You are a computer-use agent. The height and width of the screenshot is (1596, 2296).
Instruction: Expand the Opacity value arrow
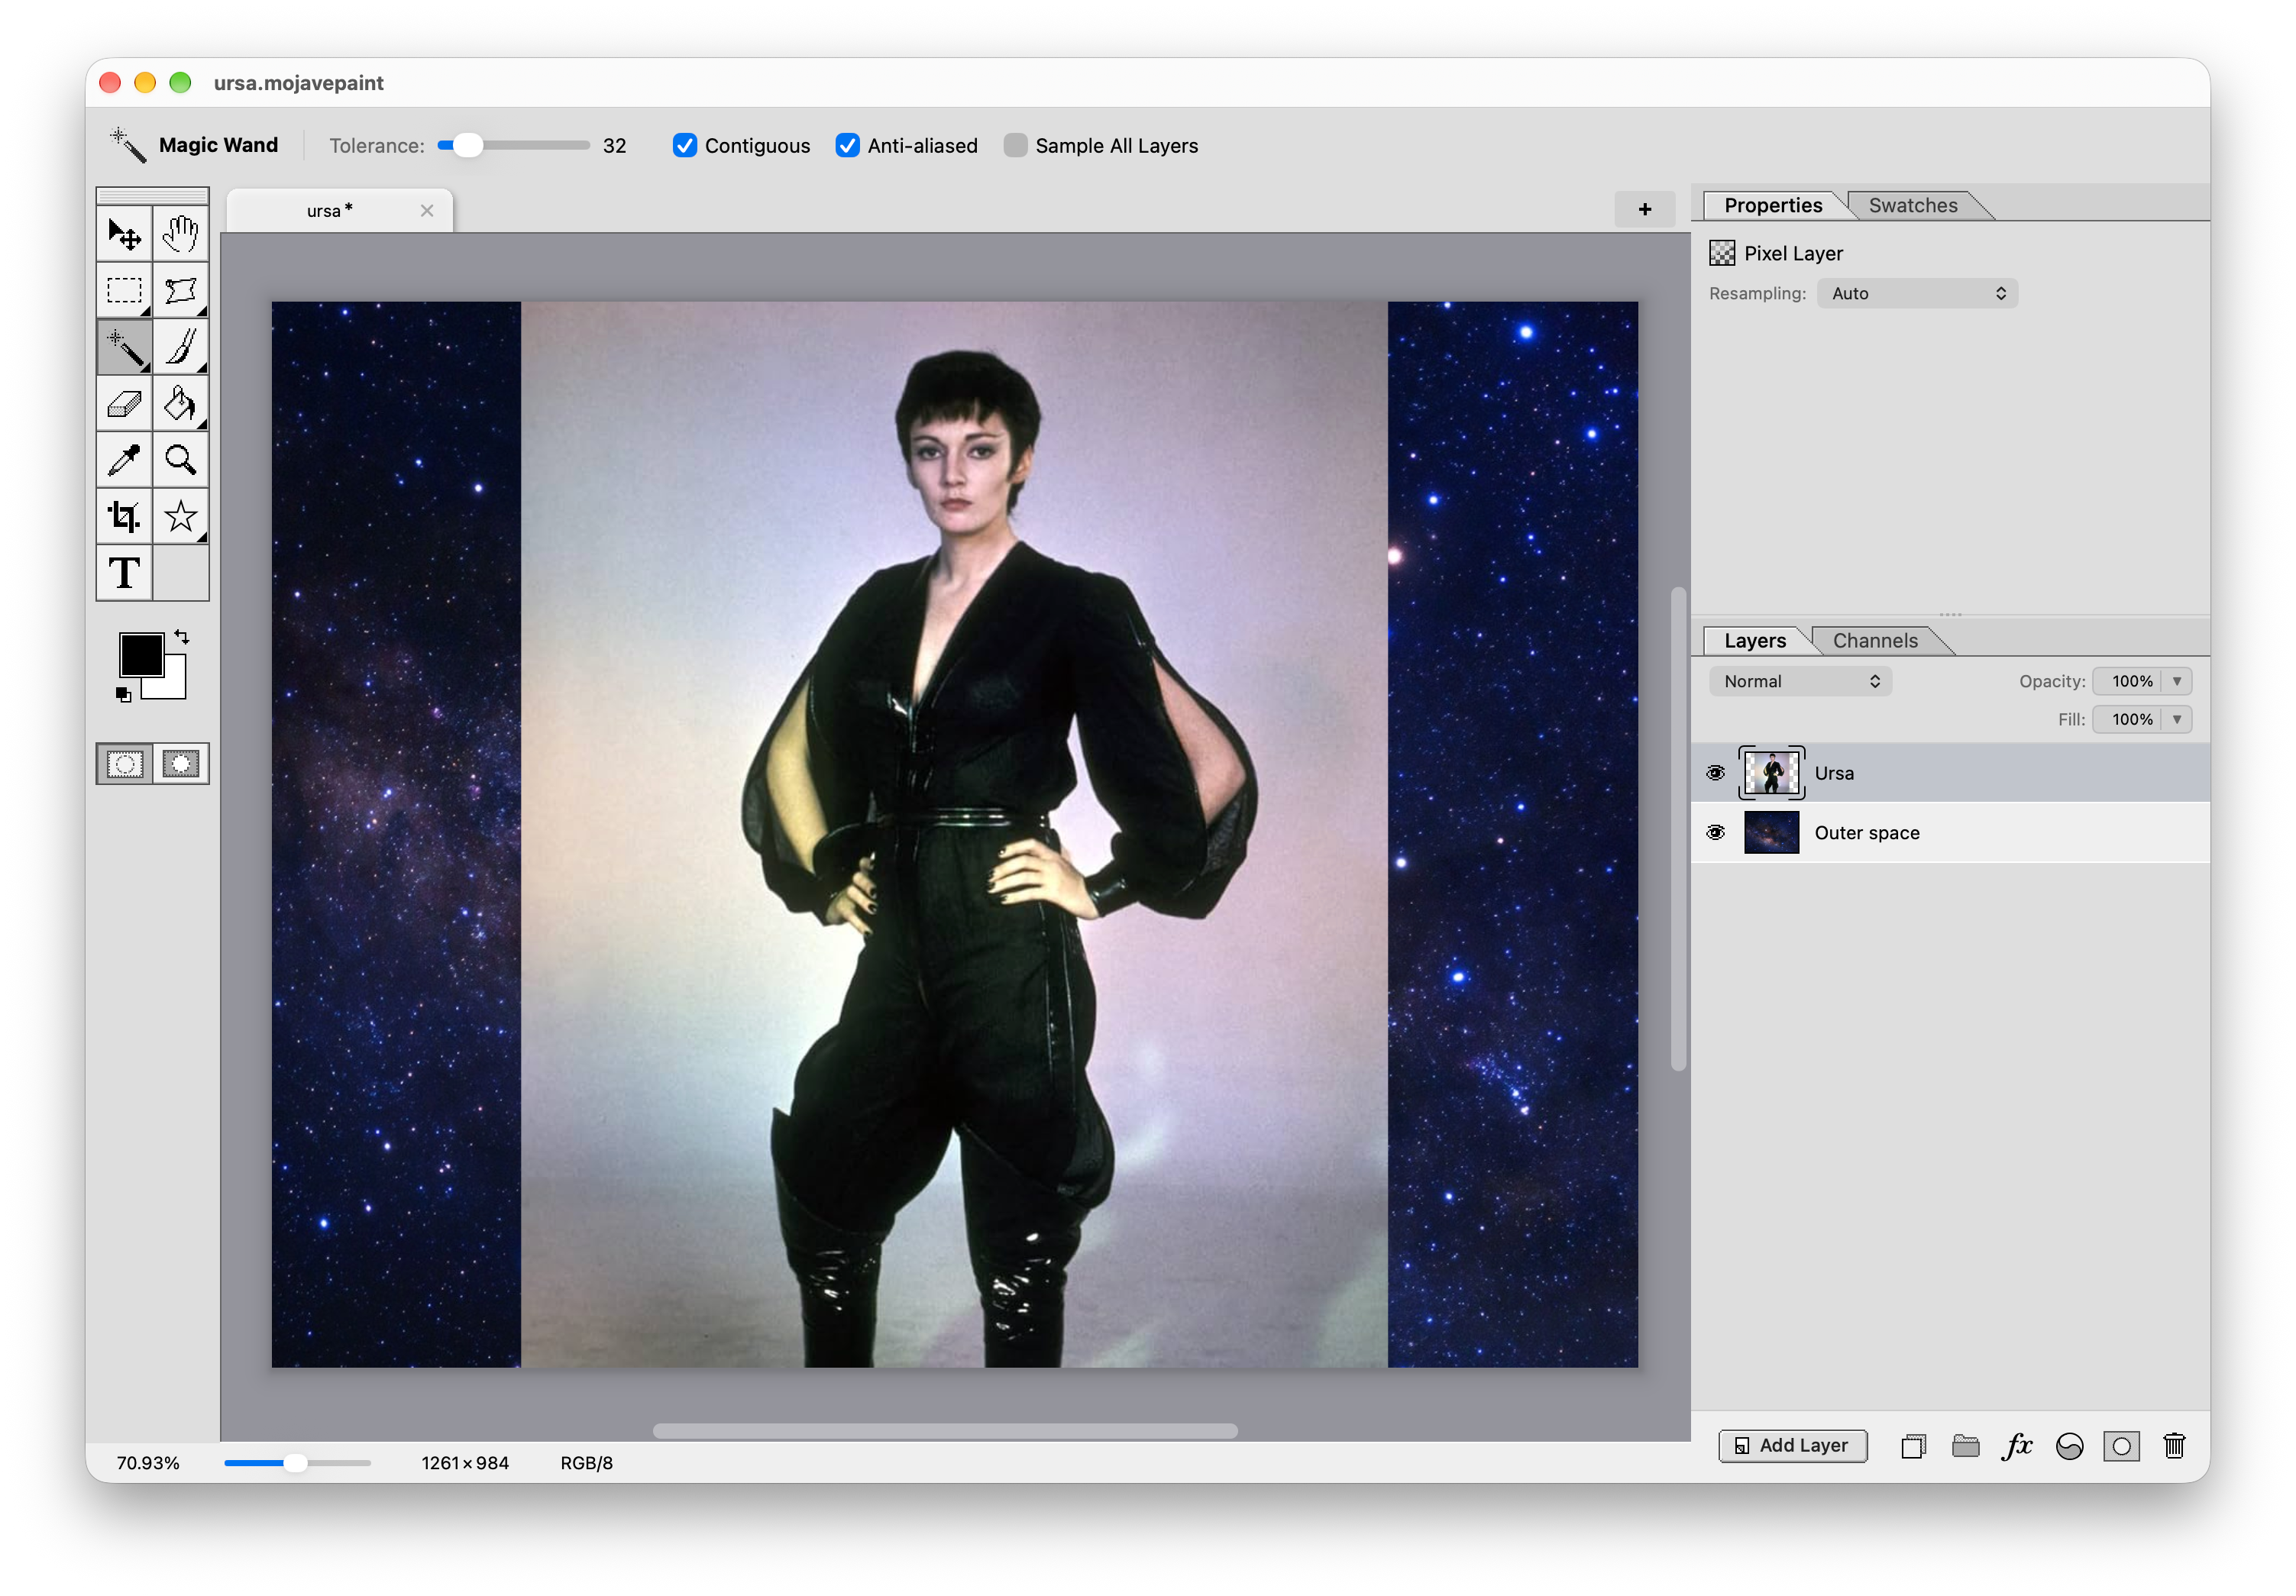point(2177,682)
